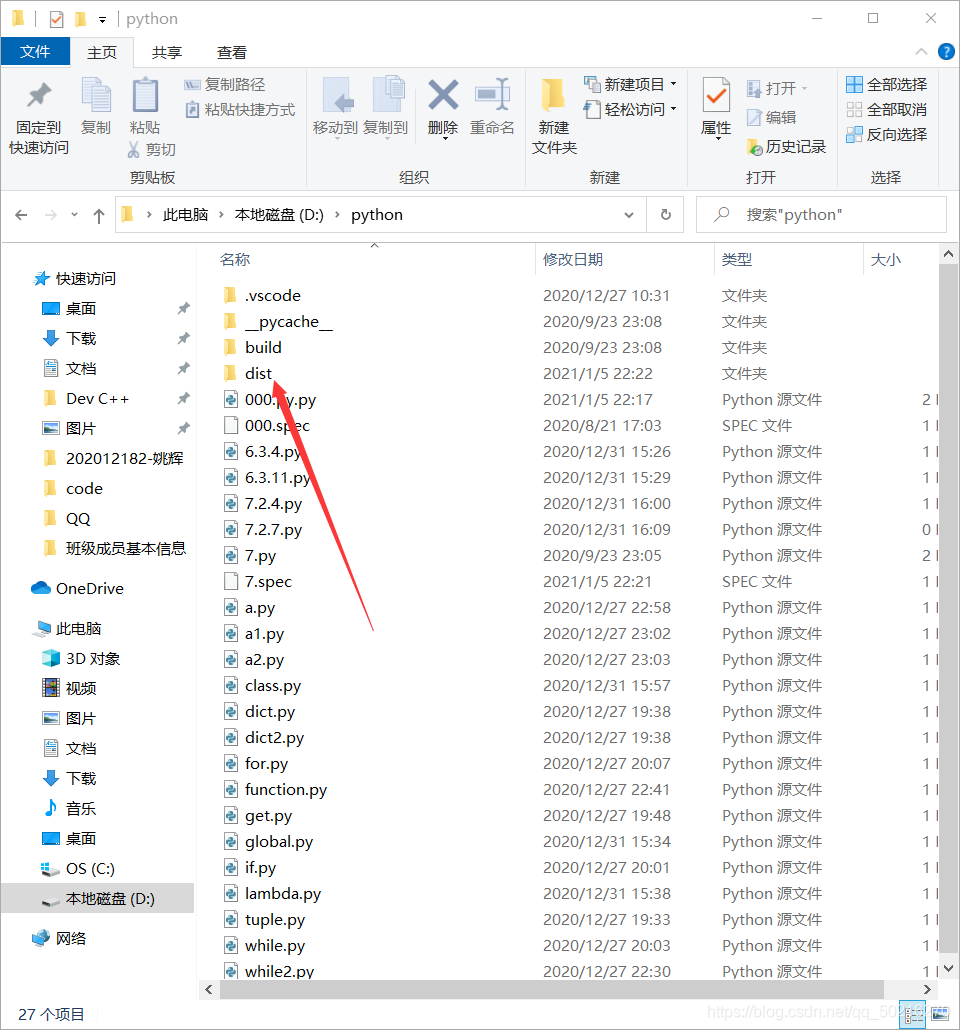Click the 重命名 (Rename) icon
This screenshot has width=960, height=1030.
pos(492,107)
